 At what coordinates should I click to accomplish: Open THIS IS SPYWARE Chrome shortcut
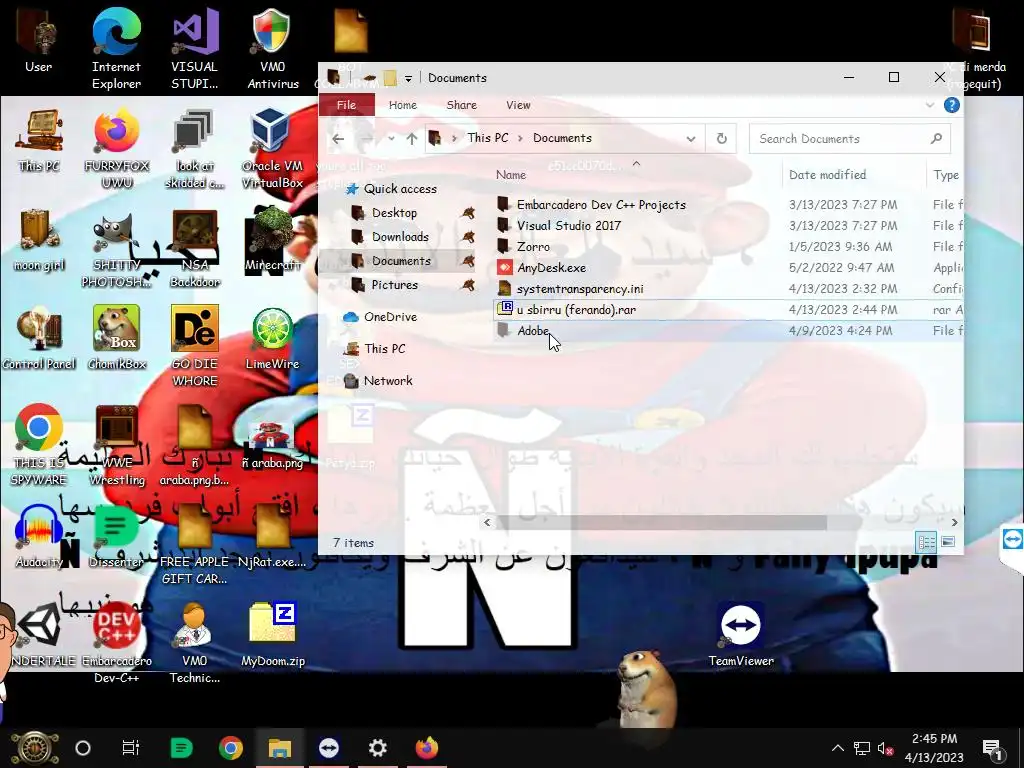[x=39, y=446]
